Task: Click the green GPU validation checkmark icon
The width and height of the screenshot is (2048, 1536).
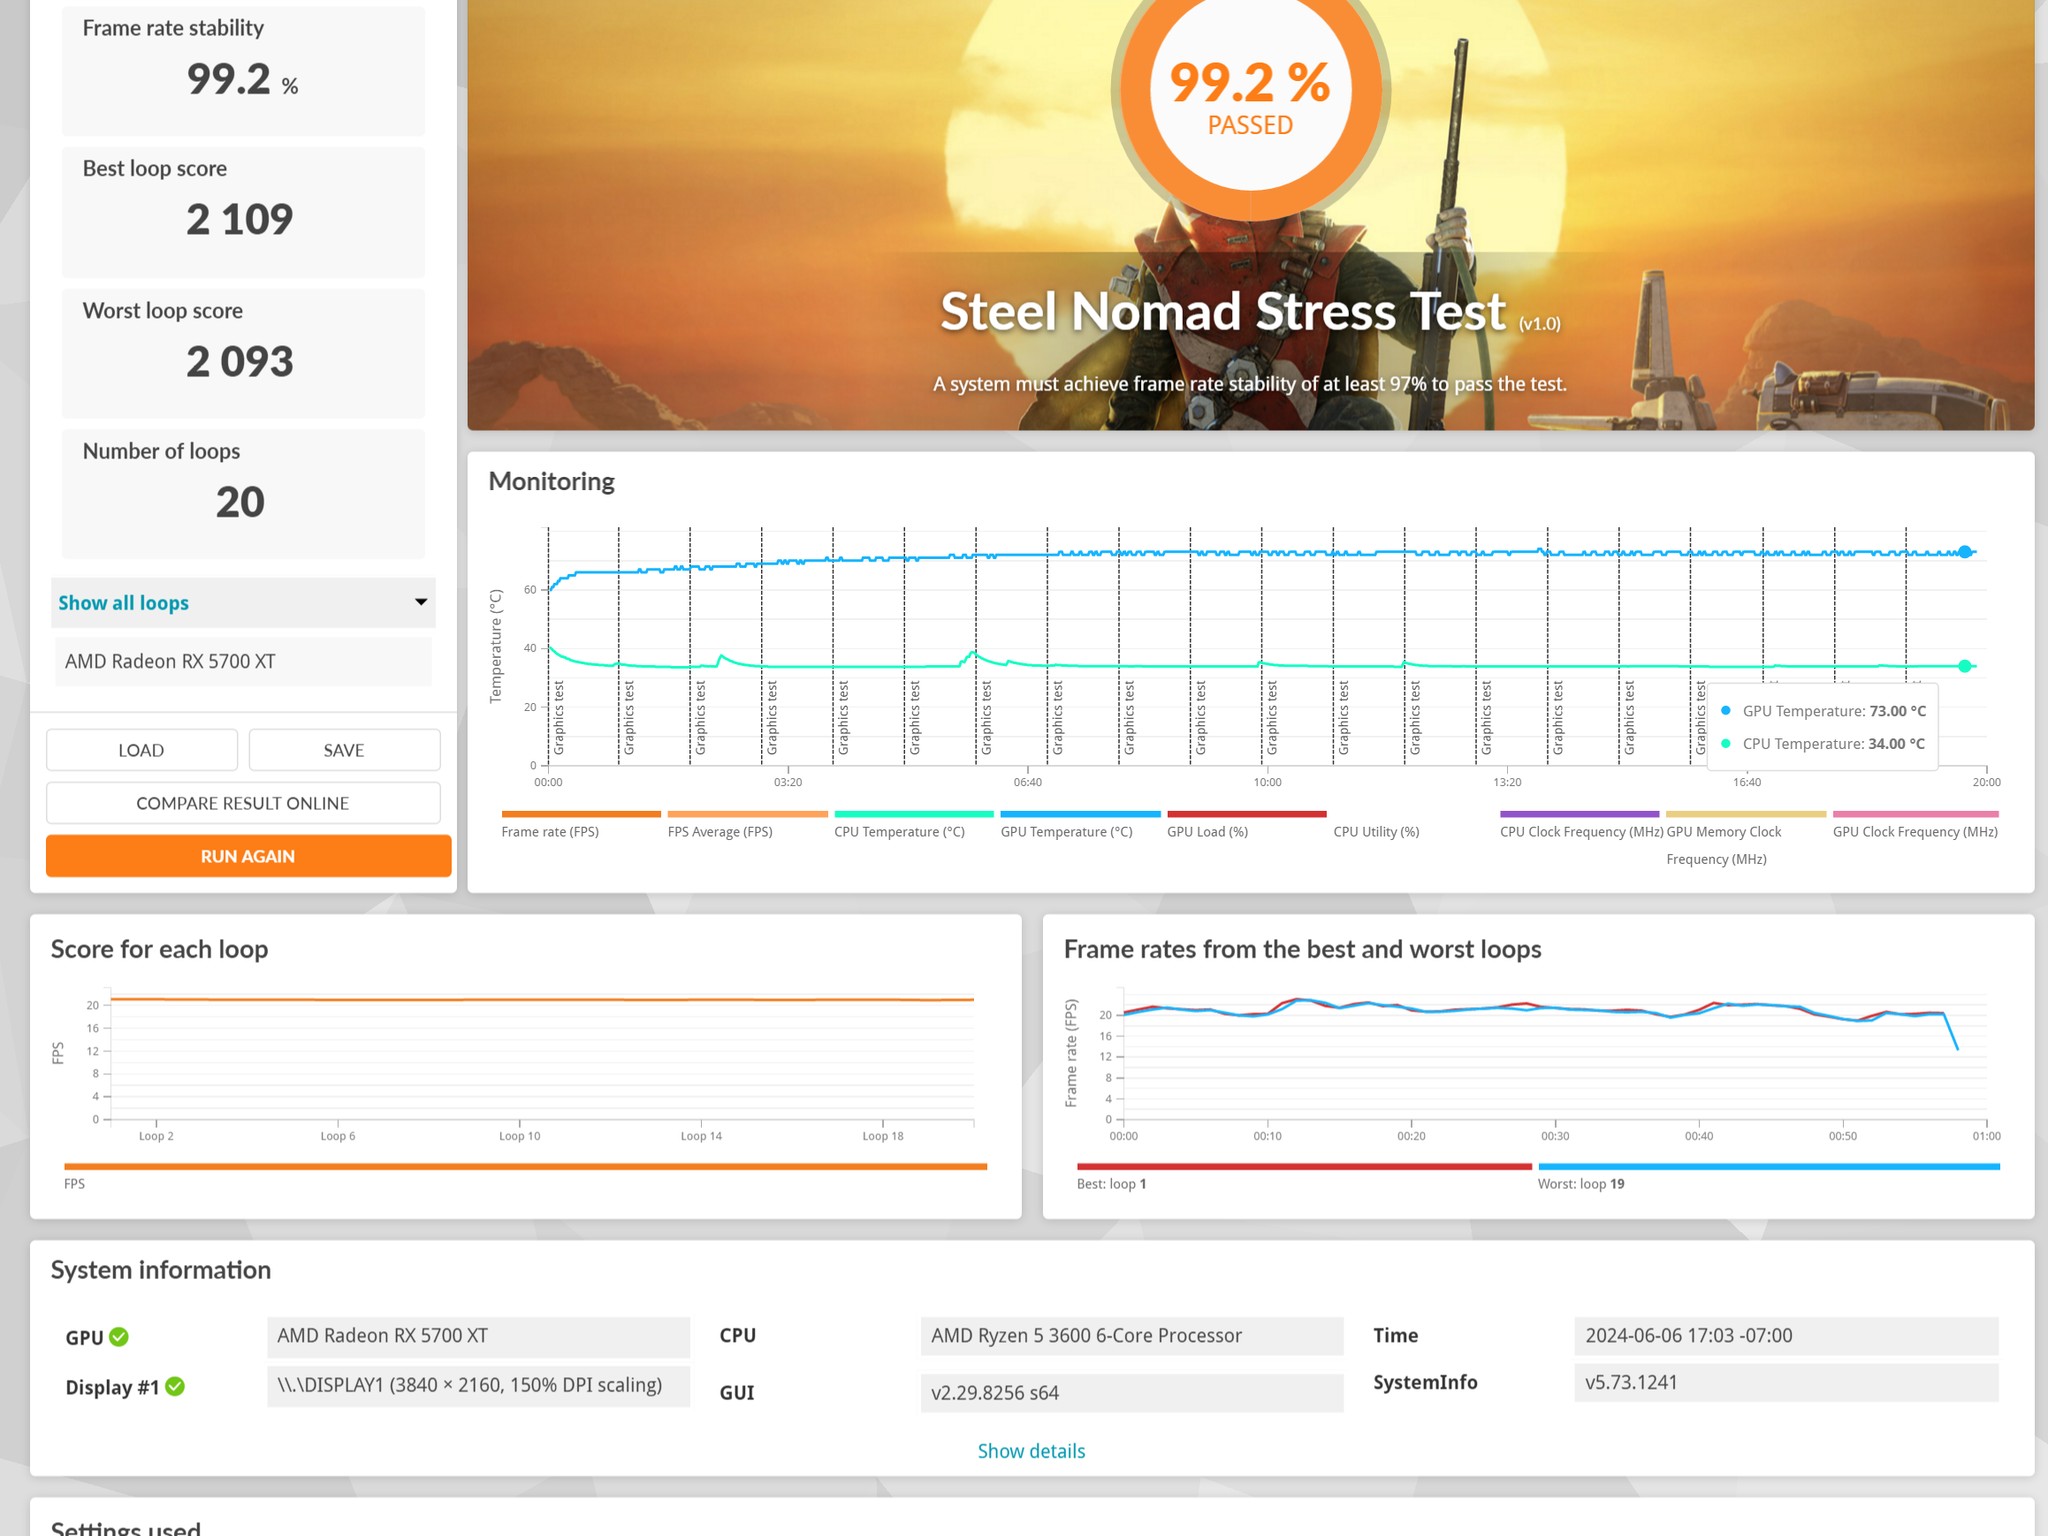Action: [119, 1337]
